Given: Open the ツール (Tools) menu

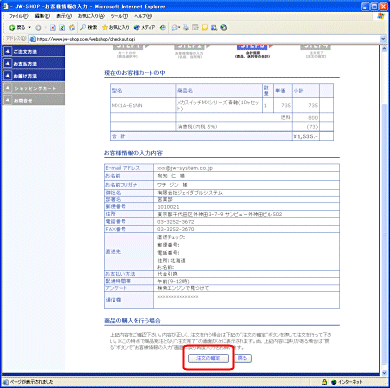Looking at the screenshot, I should 119,16.
